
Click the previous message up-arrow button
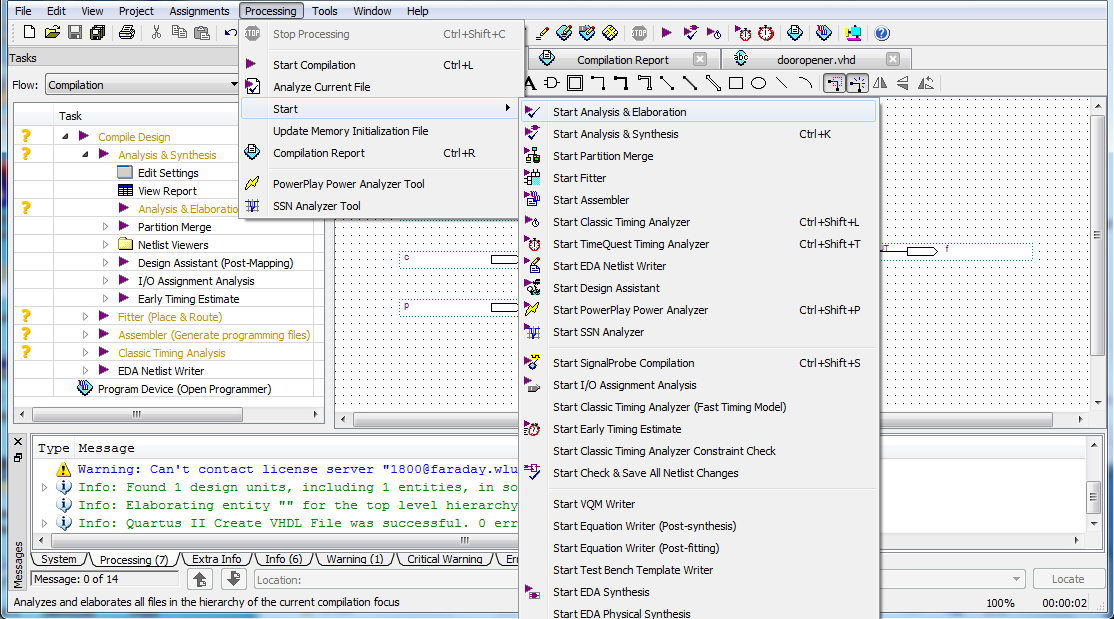pos(200,579)
